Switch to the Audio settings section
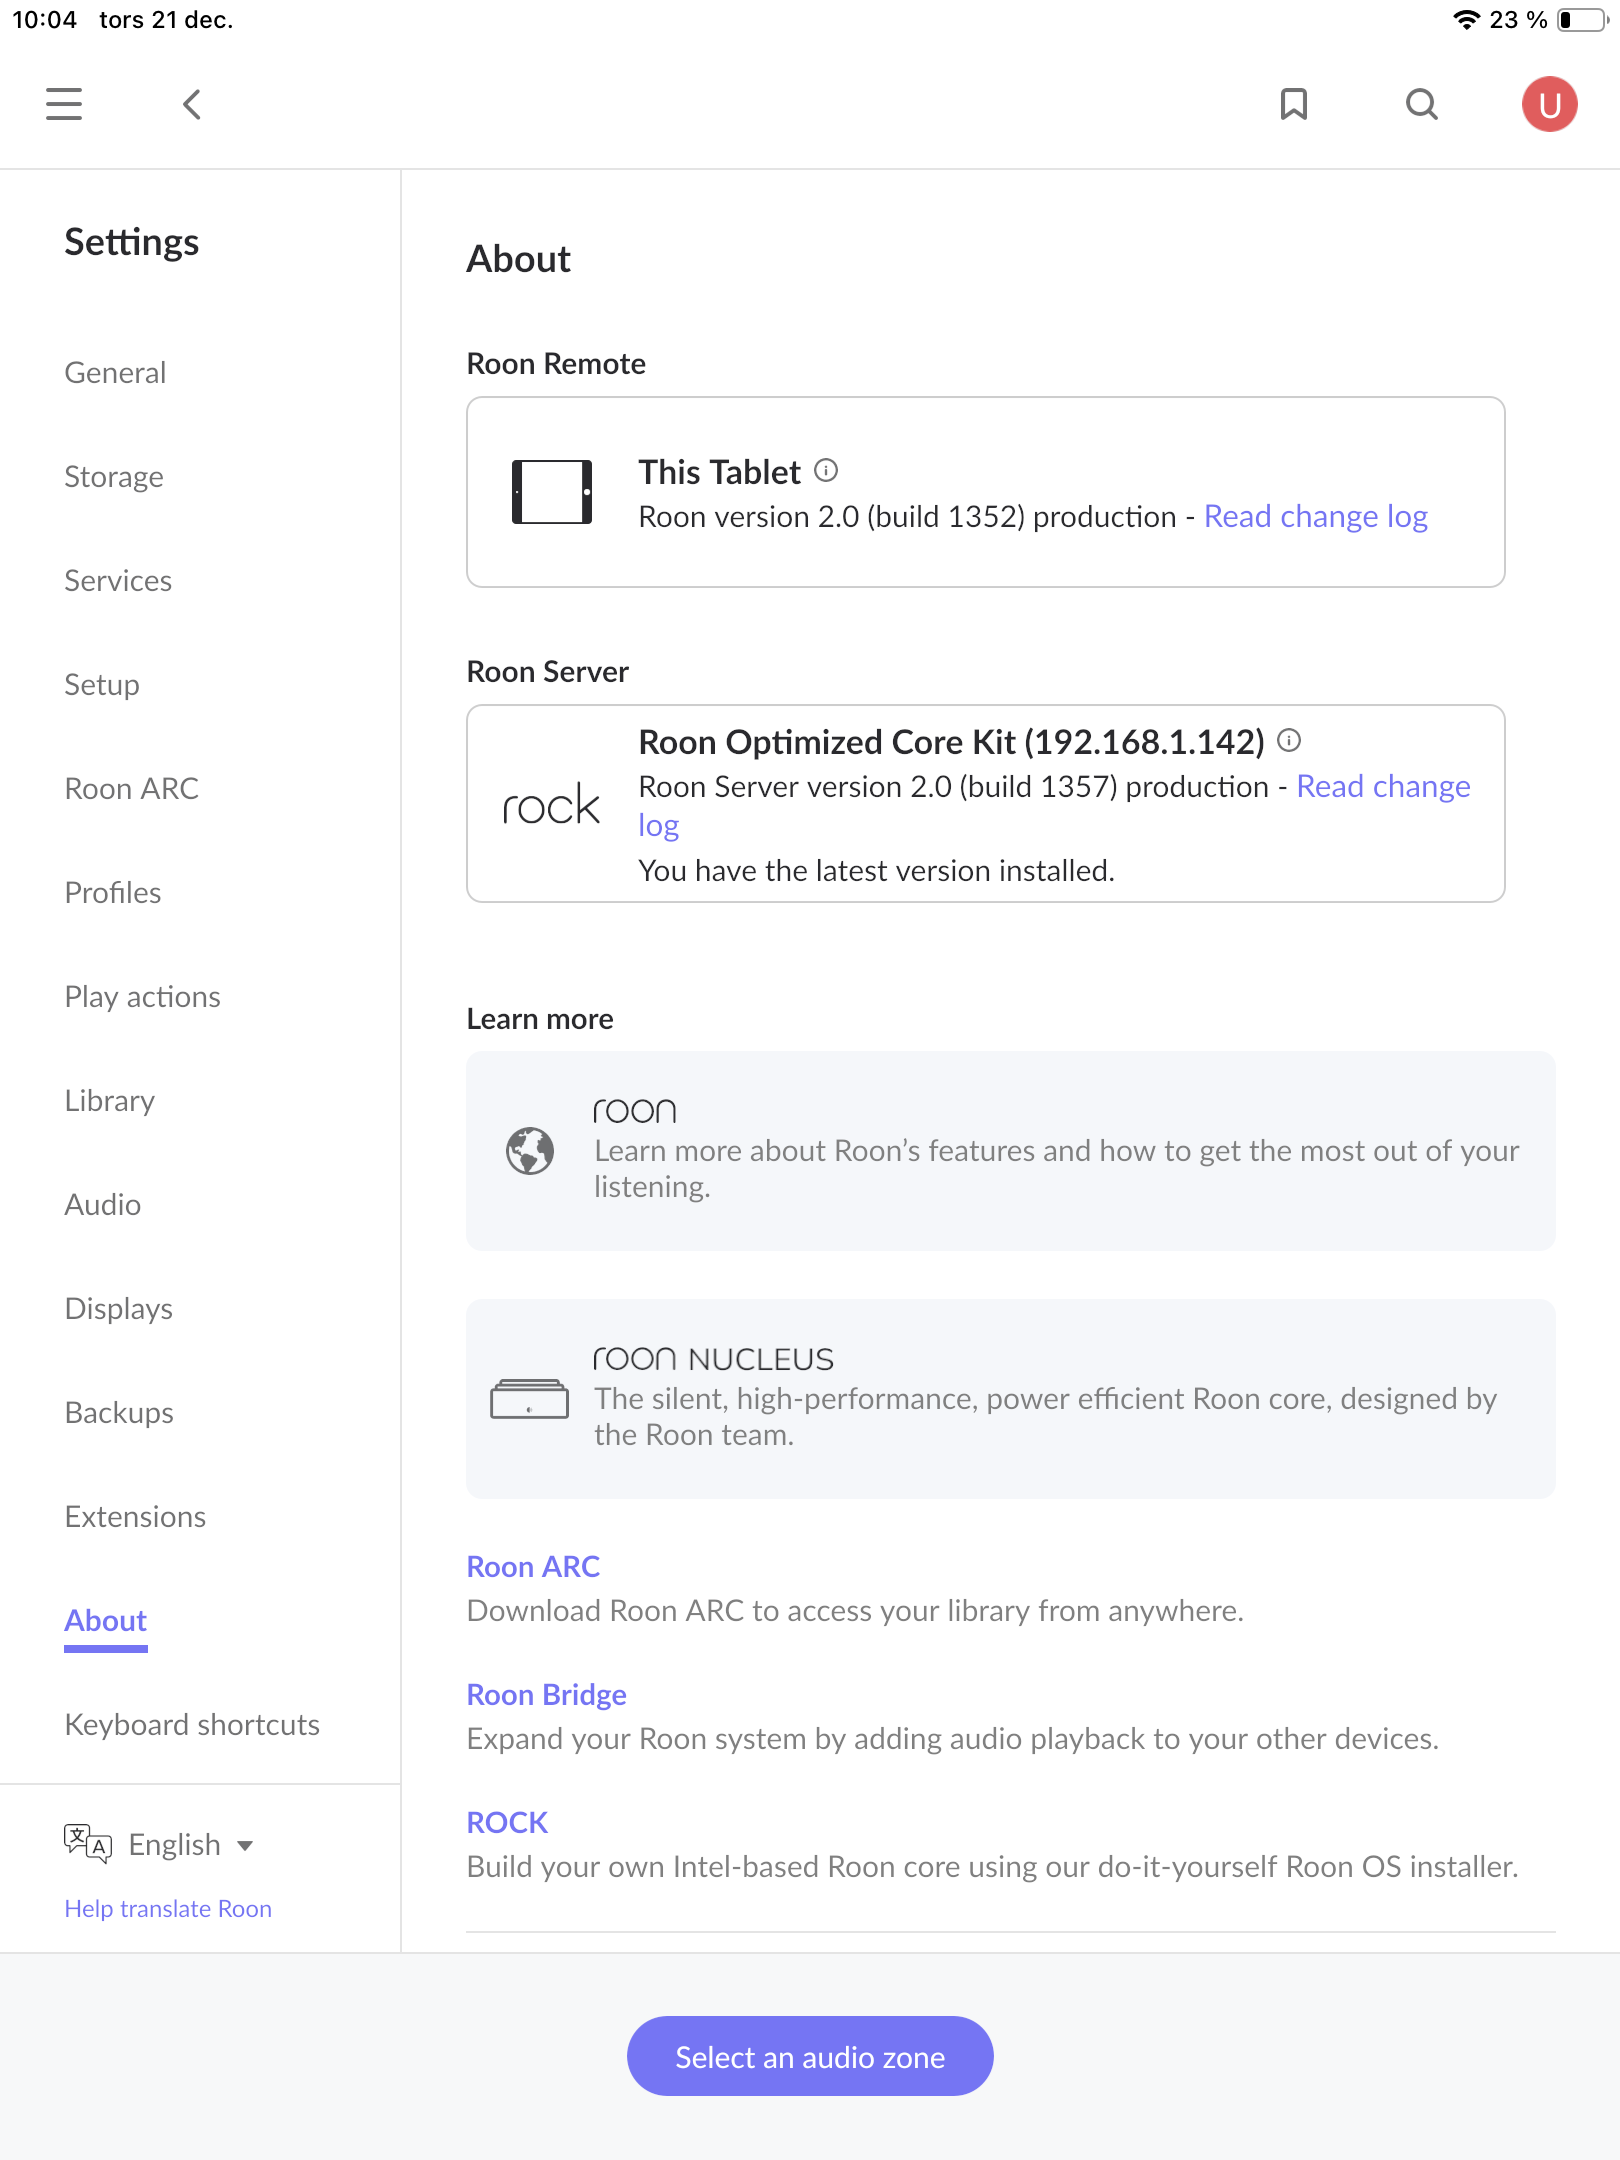 (102, 1204)
